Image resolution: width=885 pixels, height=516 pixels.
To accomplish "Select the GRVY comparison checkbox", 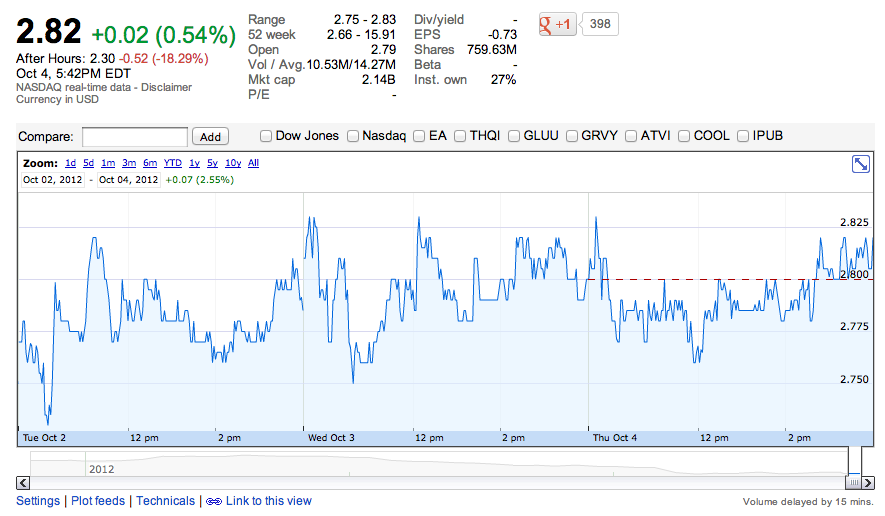I will 572,136.
